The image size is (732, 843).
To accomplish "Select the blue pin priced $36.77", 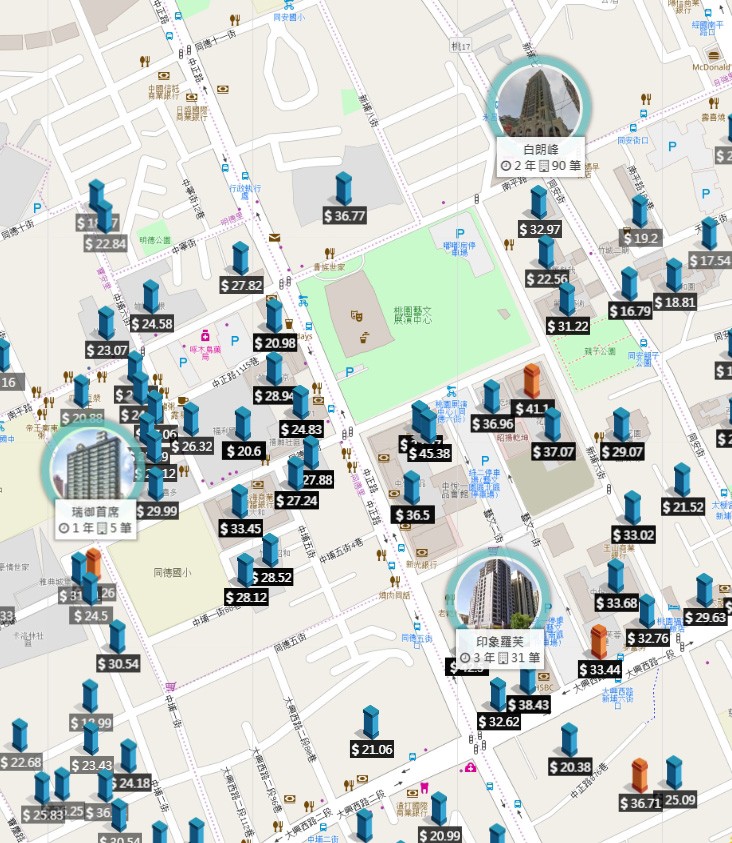I will click(344, 189).
